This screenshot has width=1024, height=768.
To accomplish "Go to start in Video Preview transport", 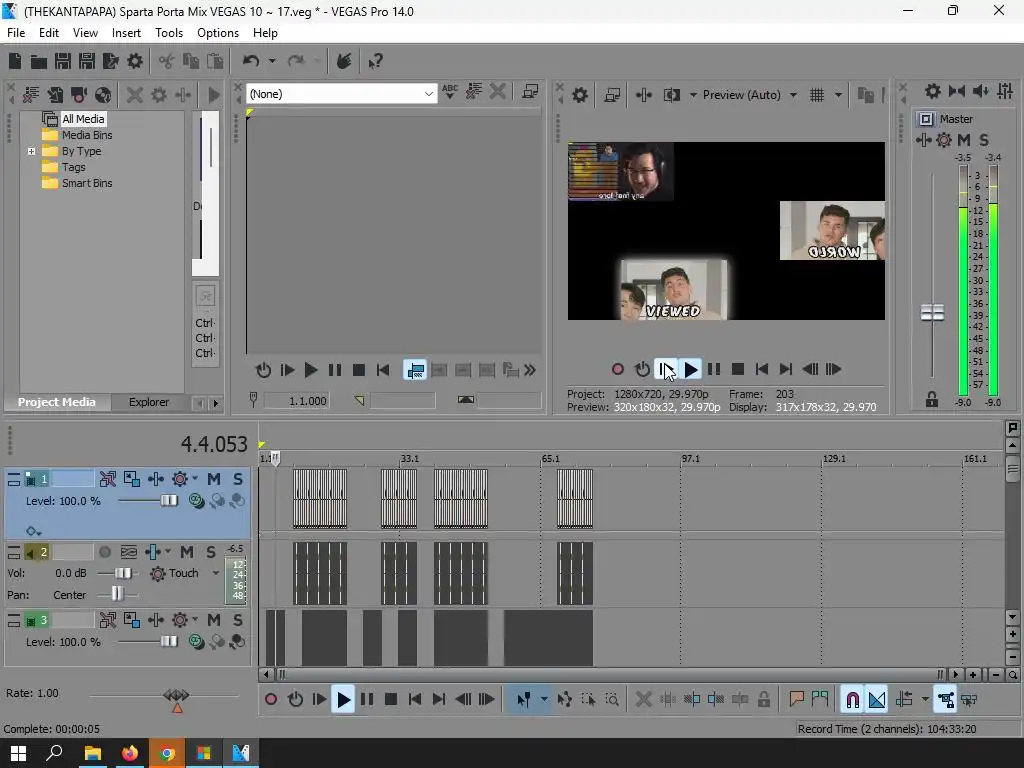I will click(x=761, y=370).
